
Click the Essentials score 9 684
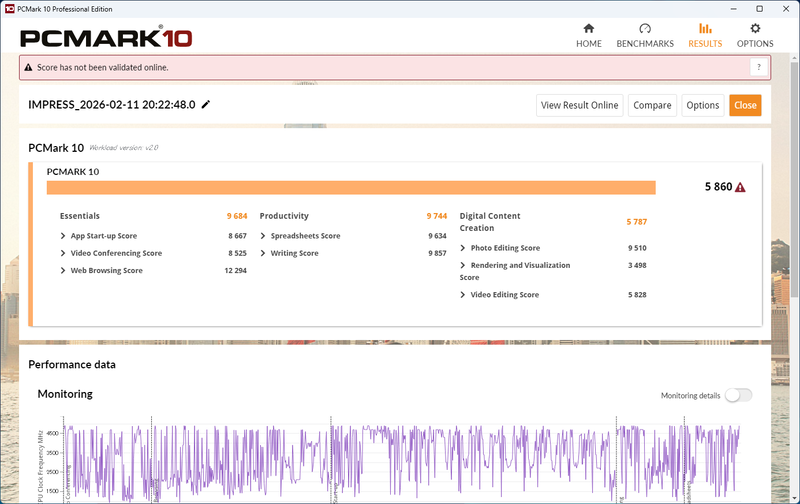[237, 216]
